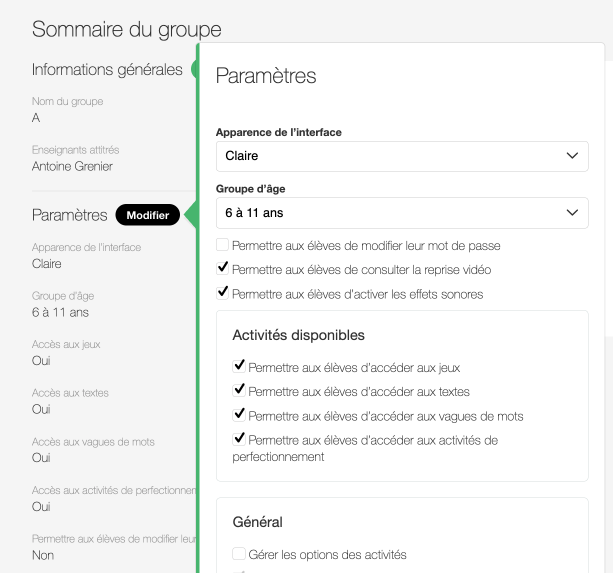
Task: Click the Paramètres heading left of Modifier
Action: click(x=69, y=215)
